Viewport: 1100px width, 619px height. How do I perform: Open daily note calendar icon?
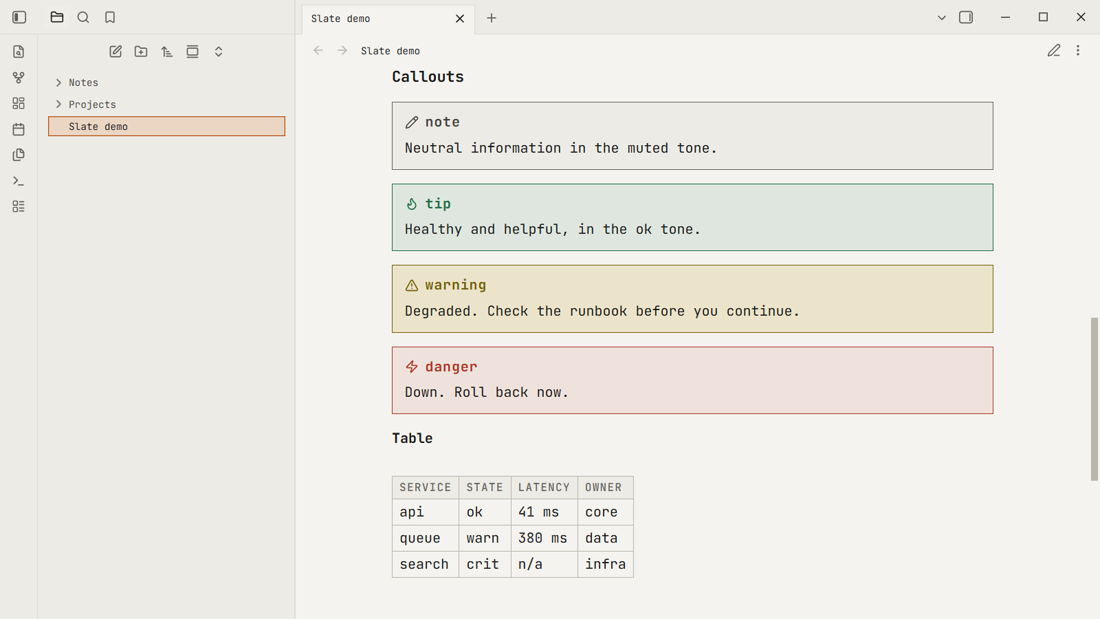click(19, 129)
